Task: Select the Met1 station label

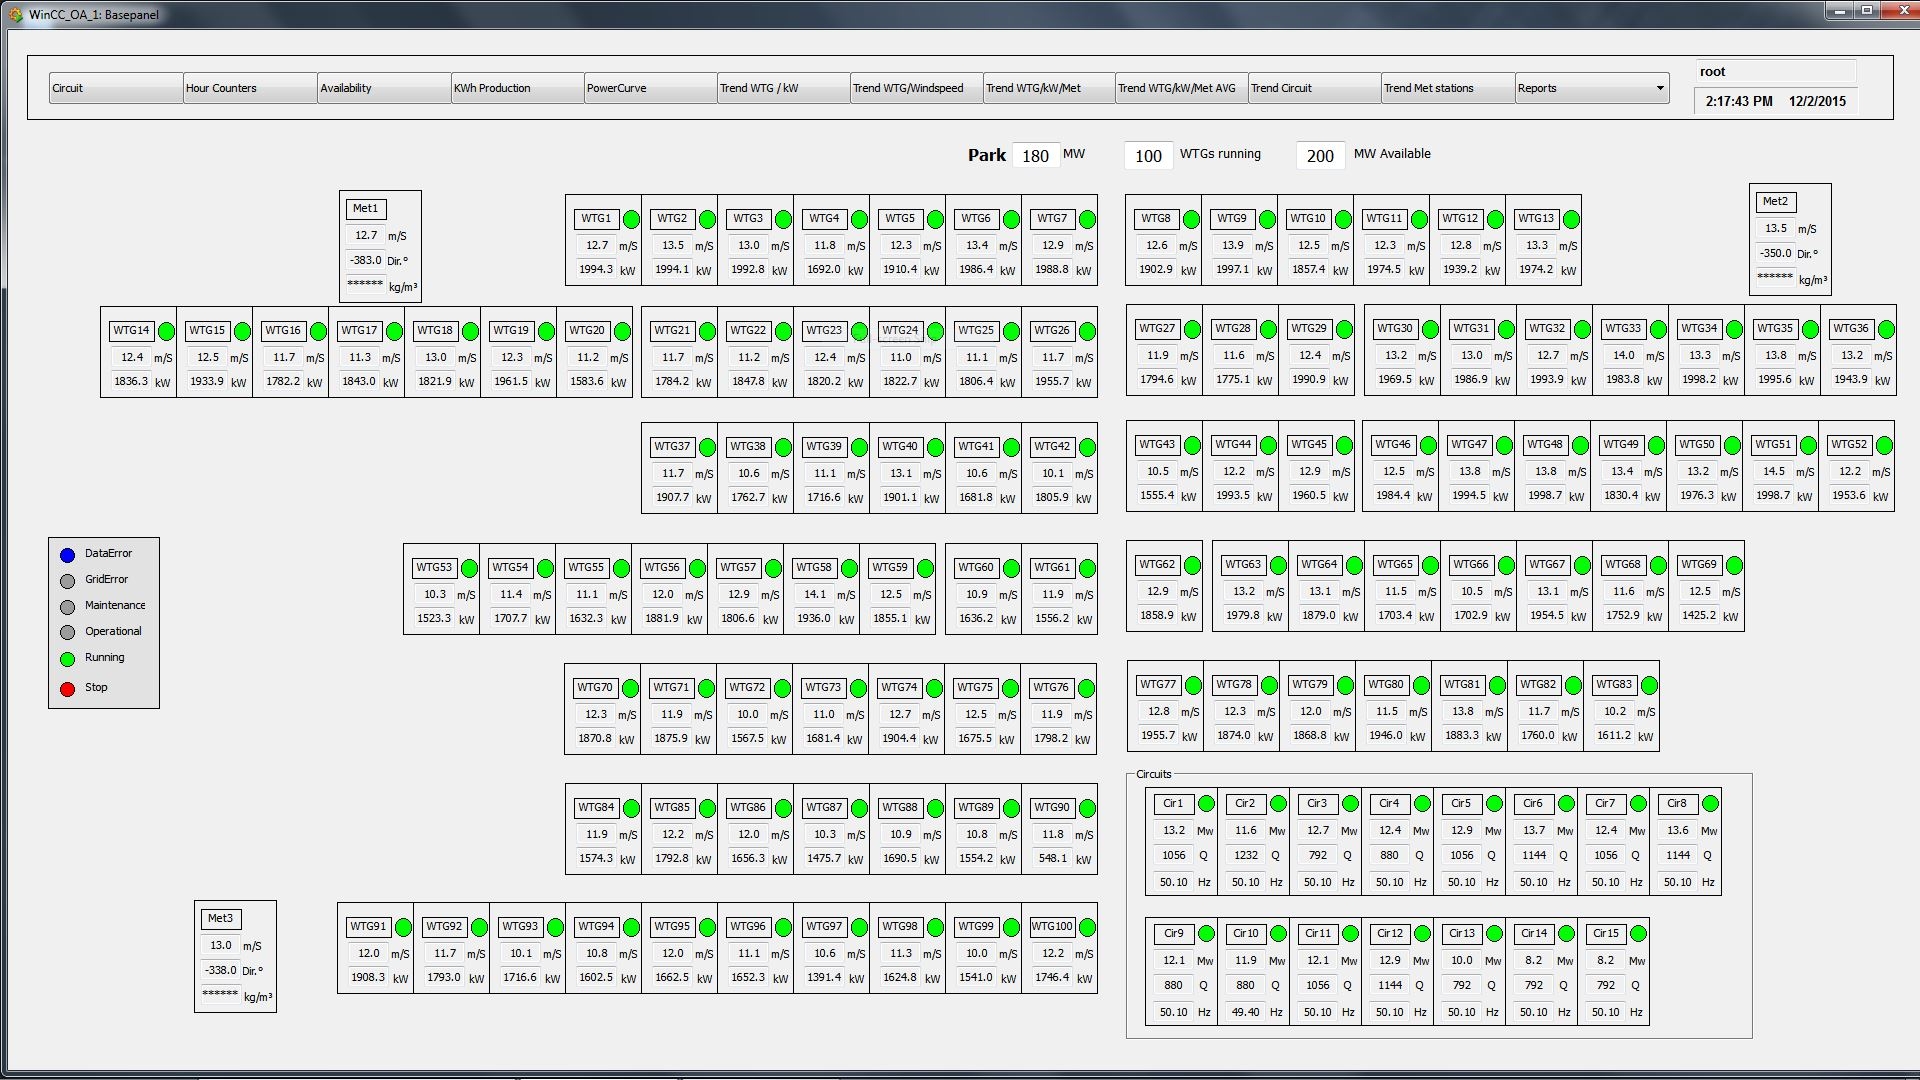Action: (366, 209)
